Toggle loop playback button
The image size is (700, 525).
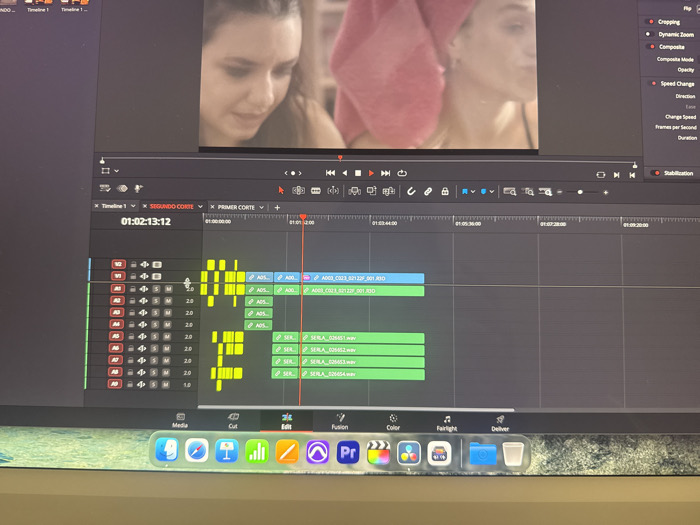point(402,173)
